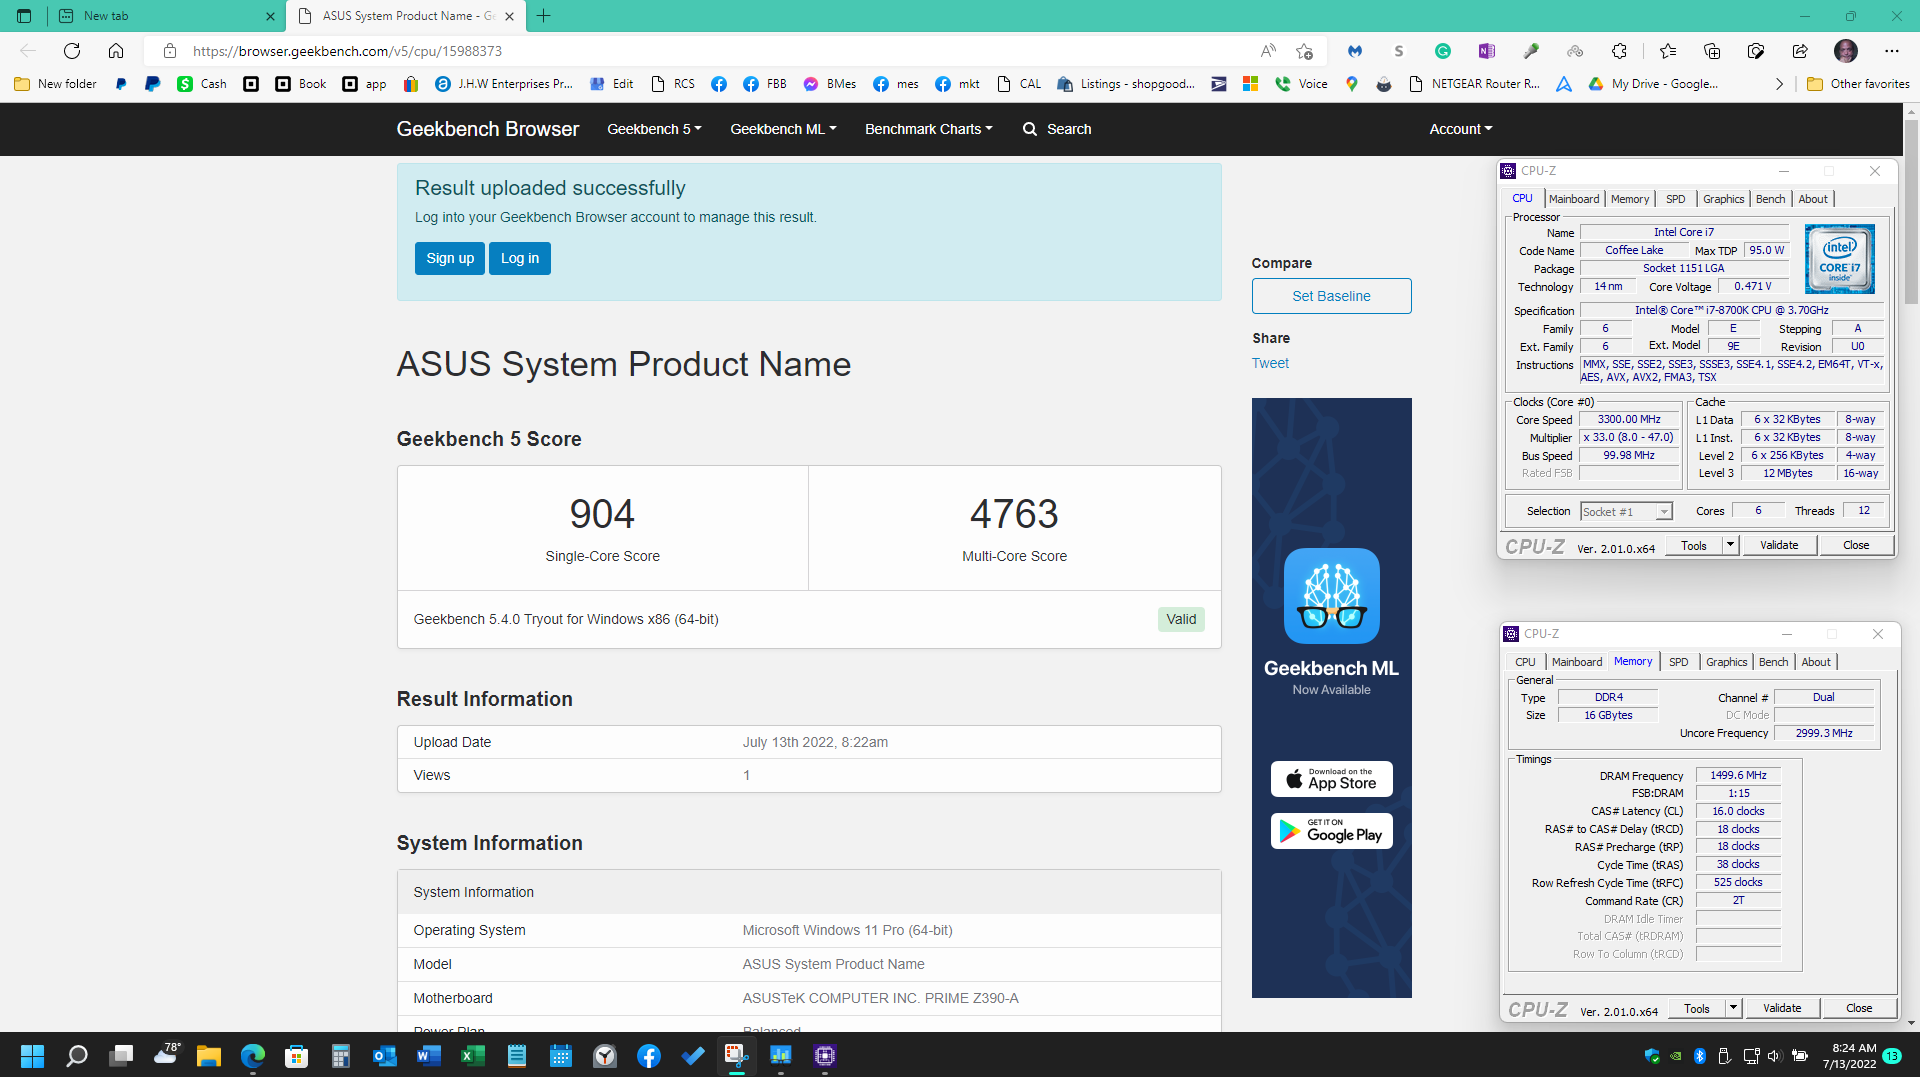Activate Read aloud icon in address bar

(1268, 51)
